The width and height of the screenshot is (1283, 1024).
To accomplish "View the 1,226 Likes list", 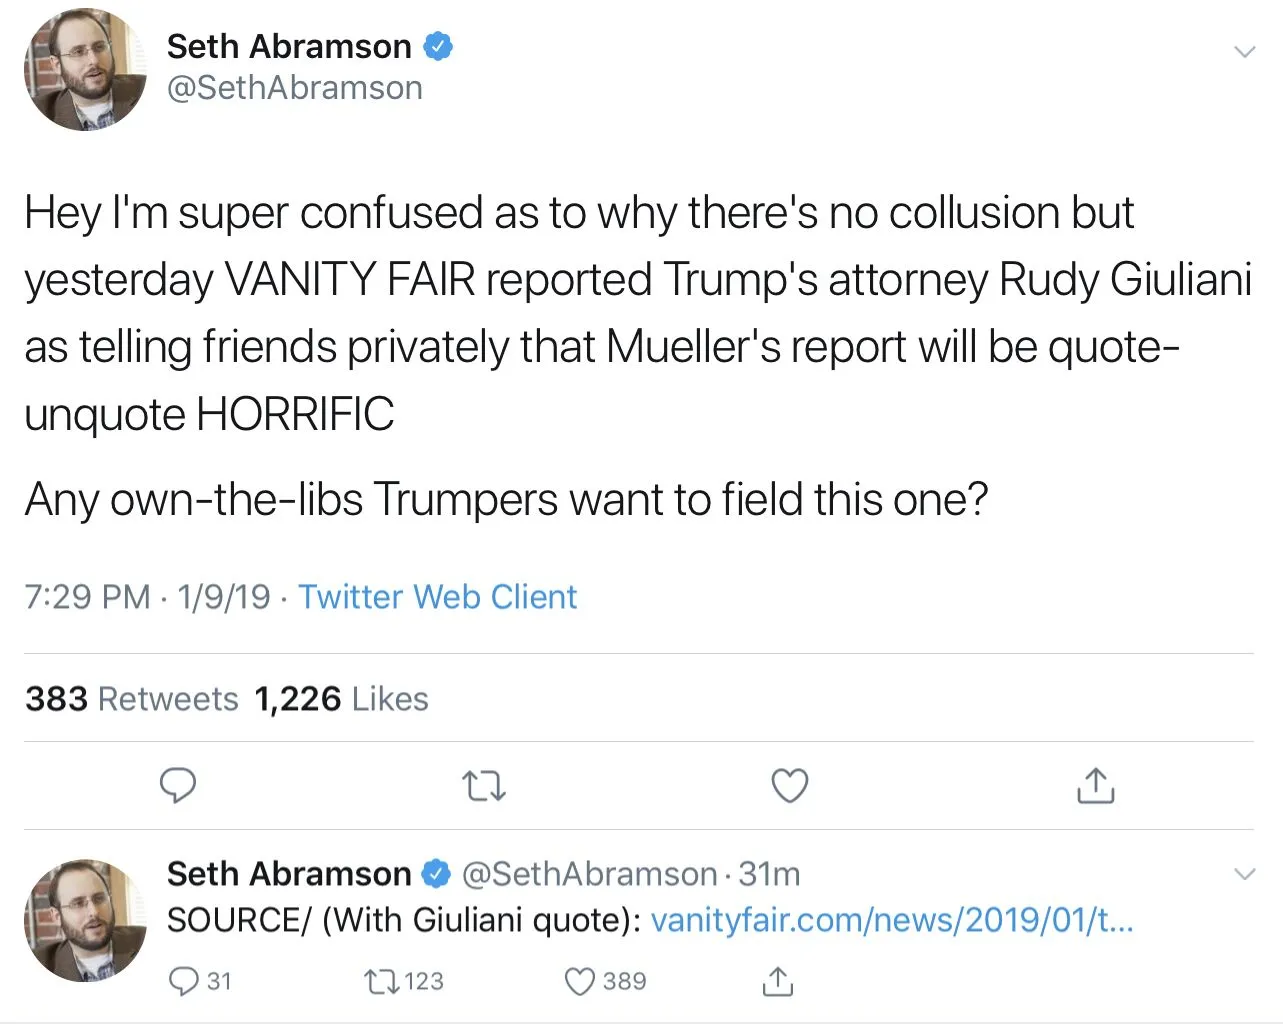I will [x=341, y=699].
